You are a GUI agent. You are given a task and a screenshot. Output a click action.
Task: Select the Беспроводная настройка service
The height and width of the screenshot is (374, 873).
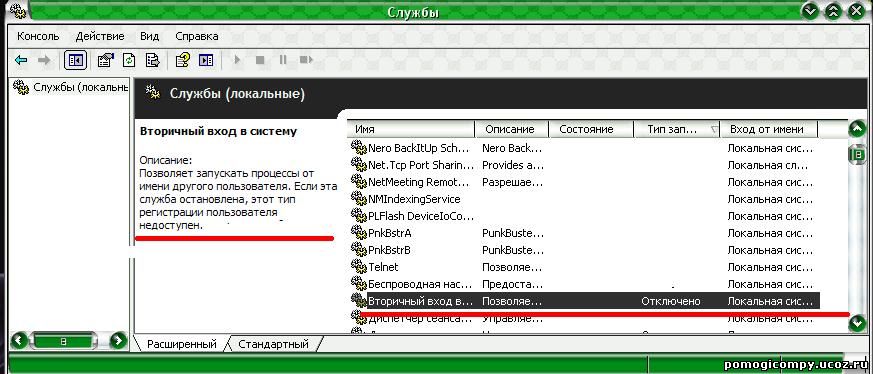[585, 284]
